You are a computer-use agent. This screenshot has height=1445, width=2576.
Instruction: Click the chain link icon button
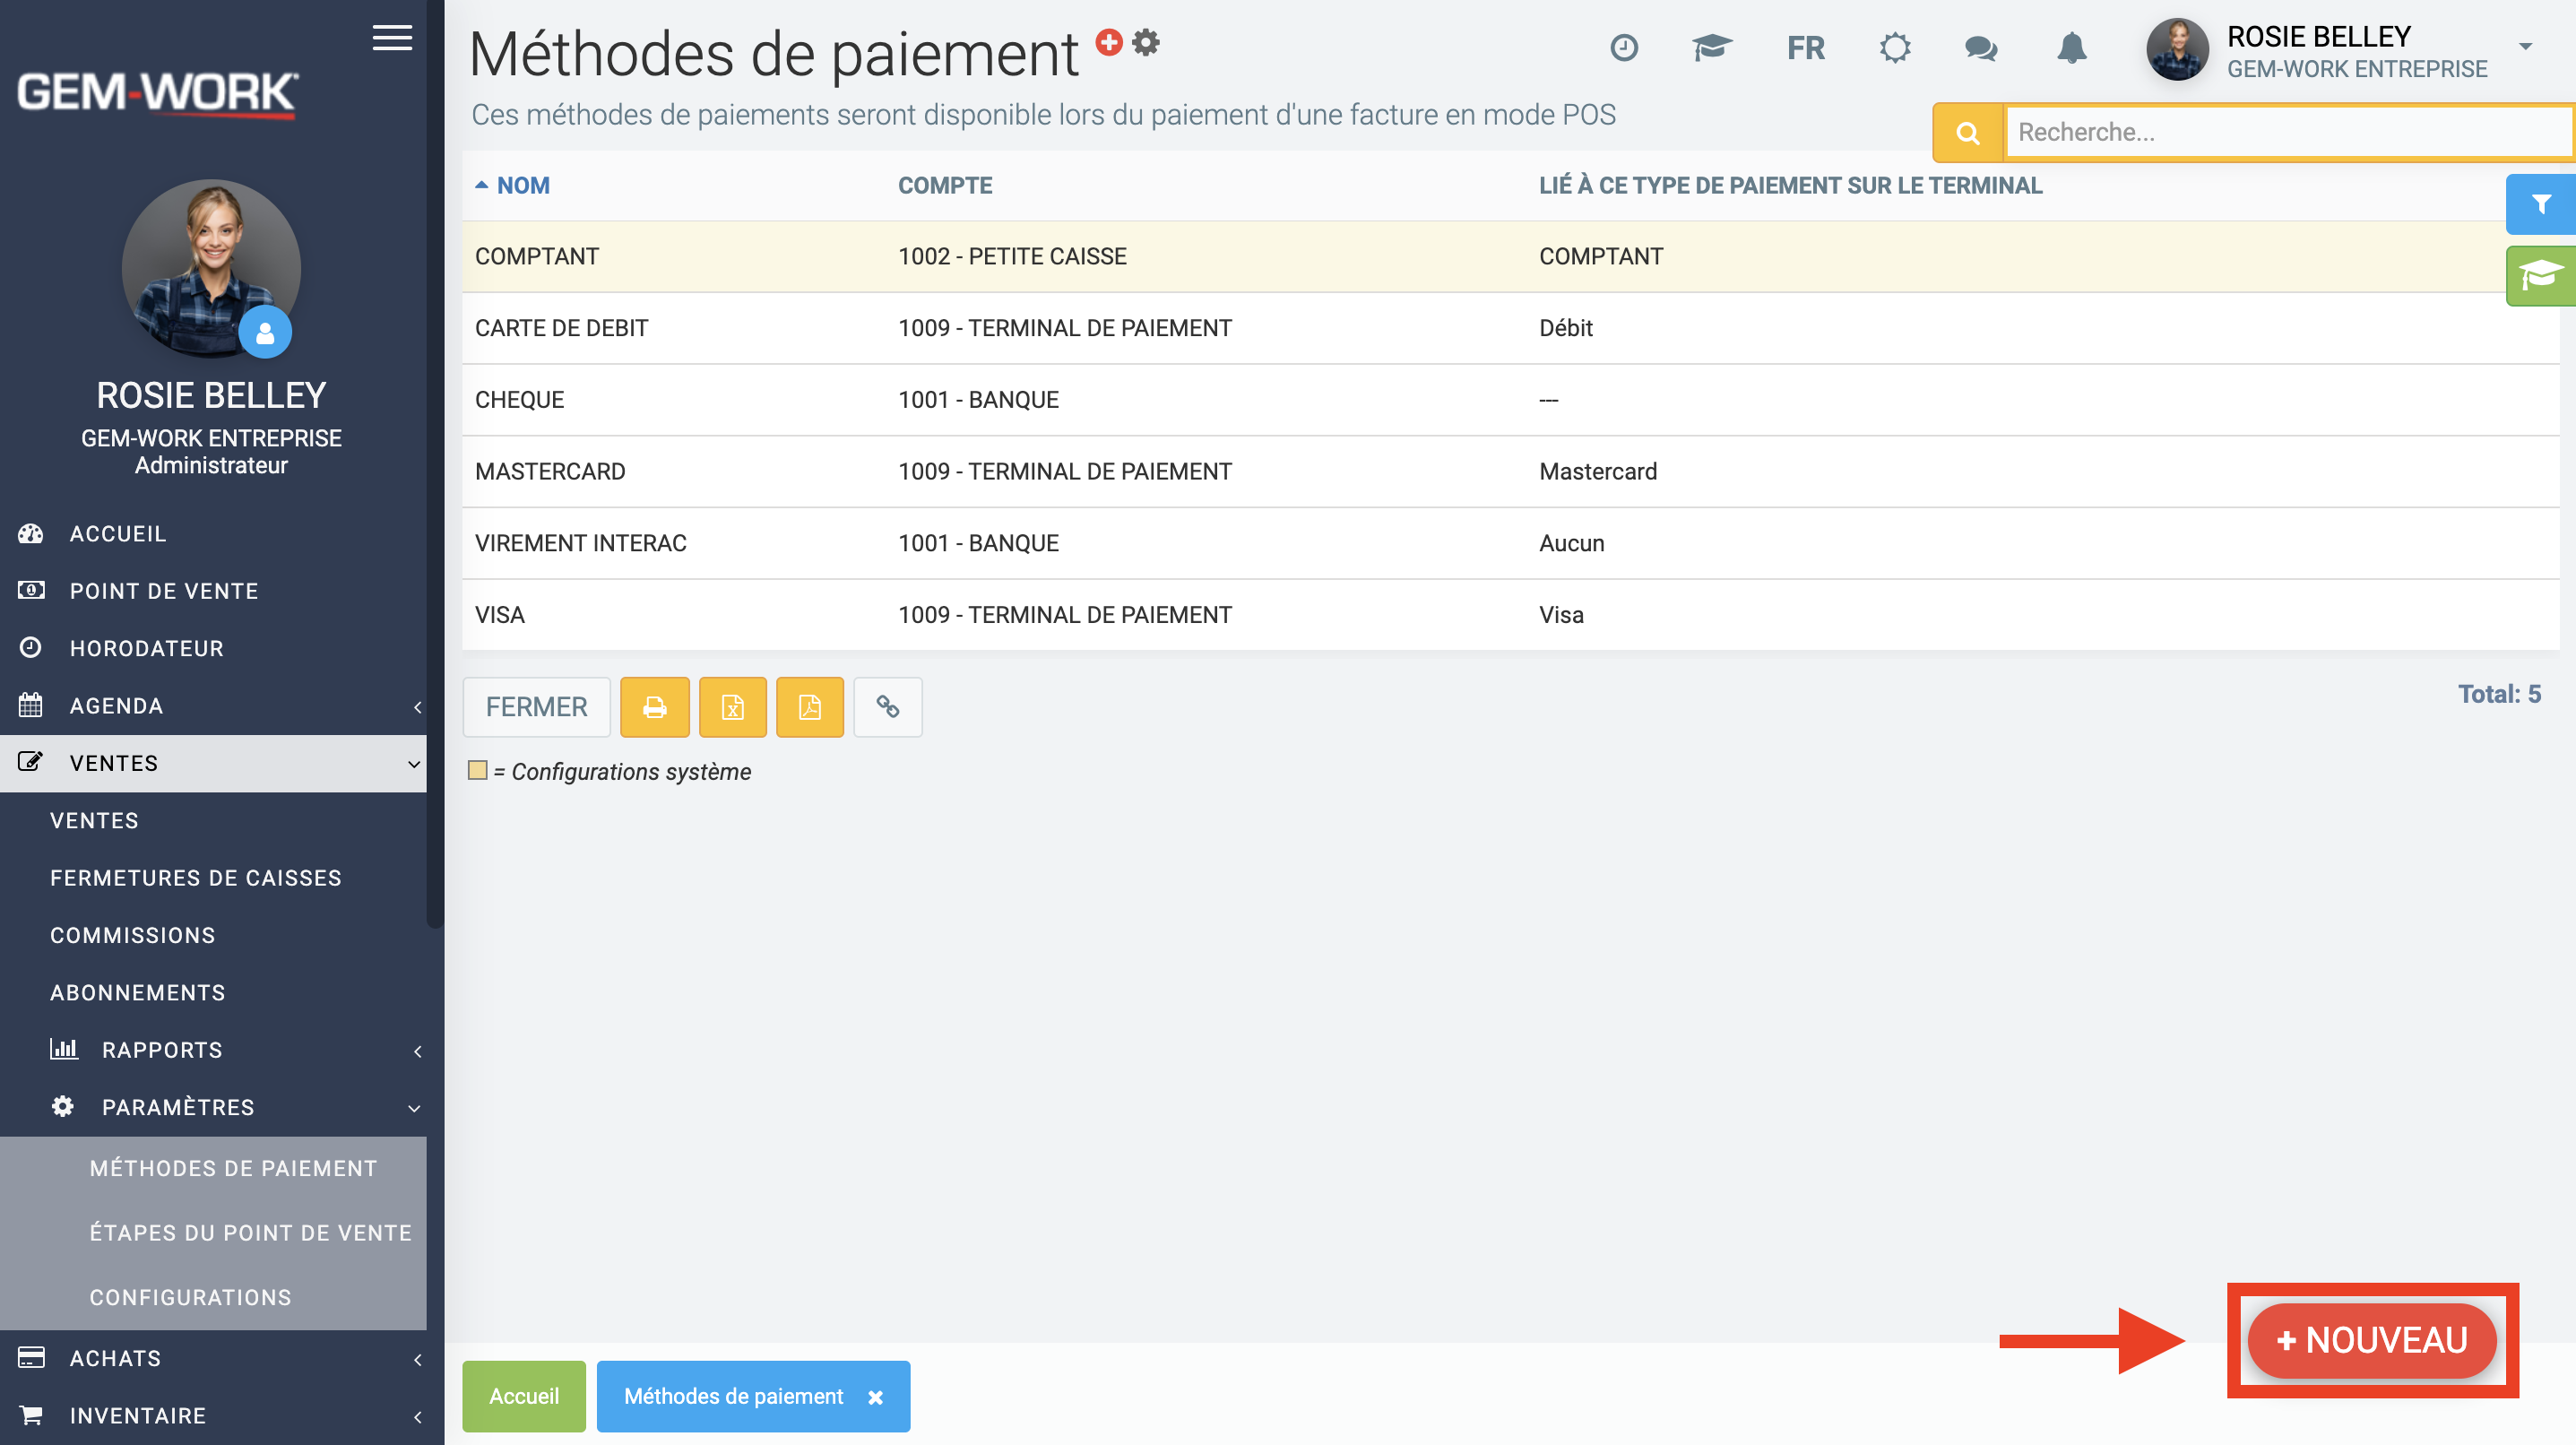pyautogui.click(x=887, y=707)
